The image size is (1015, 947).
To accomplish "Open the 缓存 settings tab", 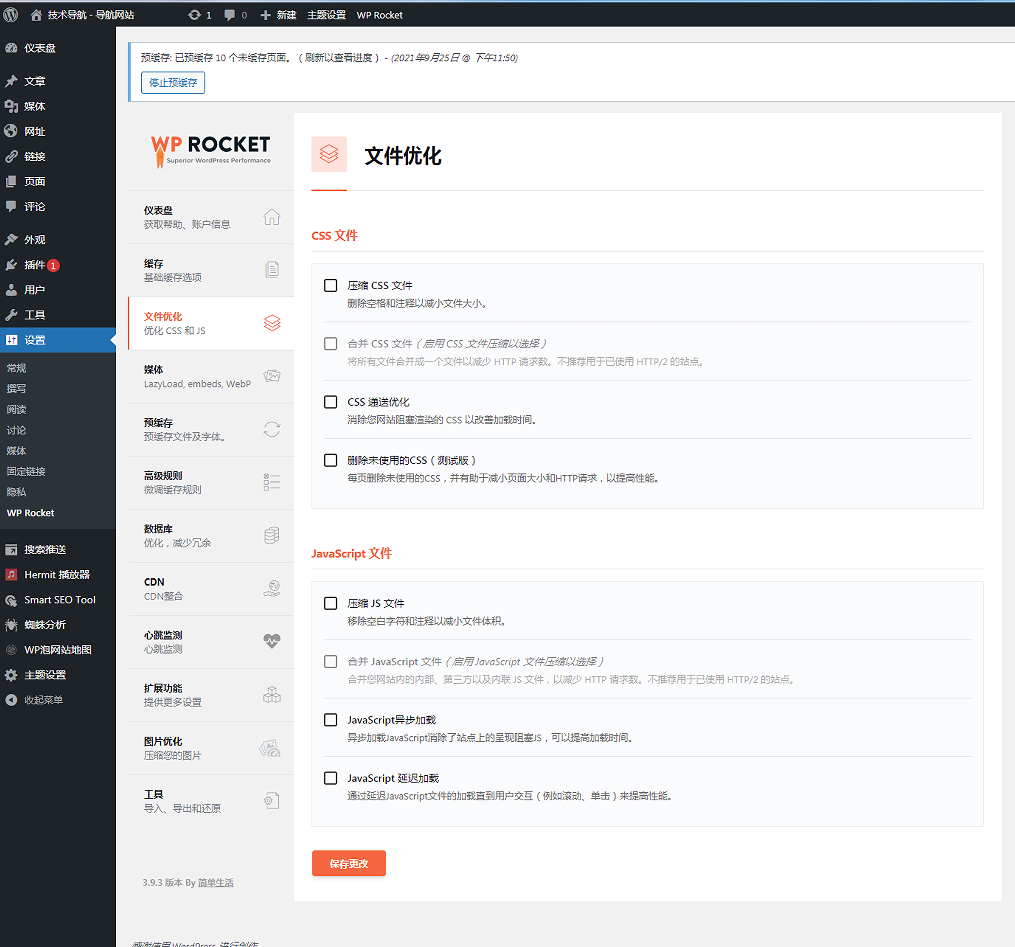I will click(x=200, y=270).
